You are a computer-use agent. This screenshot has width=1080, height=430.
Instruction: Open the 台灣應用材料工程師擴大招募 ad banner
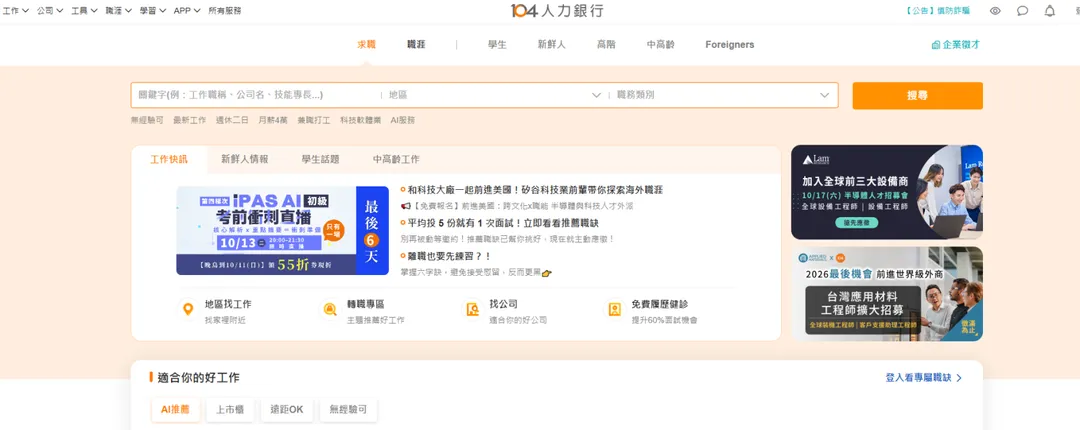click(886, 294)
